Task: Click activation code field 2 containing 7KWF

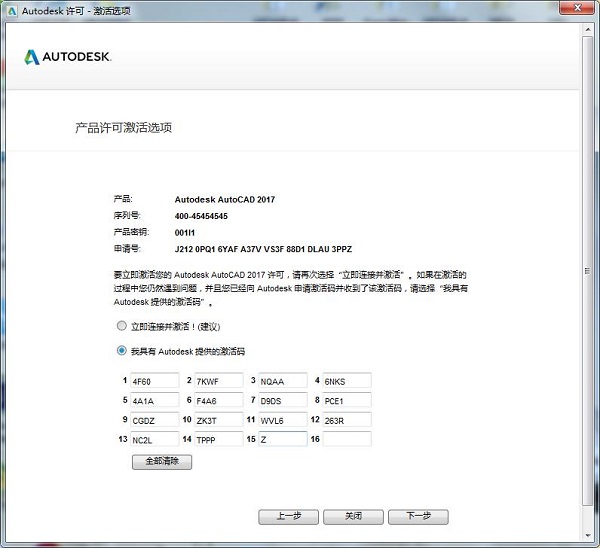Action: coord(218,381)
